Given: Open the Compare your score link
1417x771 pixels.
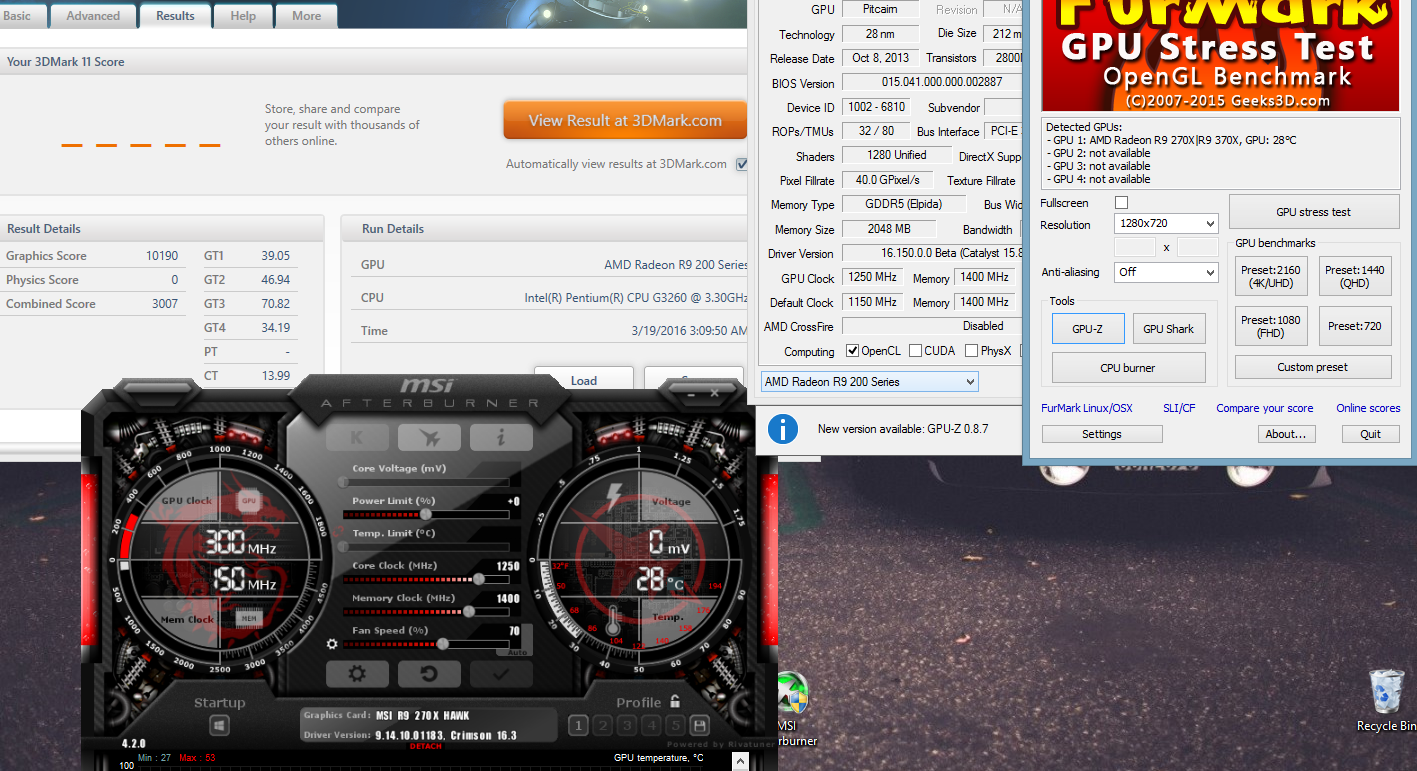Looking at the screenshot, I should 1264,408.
